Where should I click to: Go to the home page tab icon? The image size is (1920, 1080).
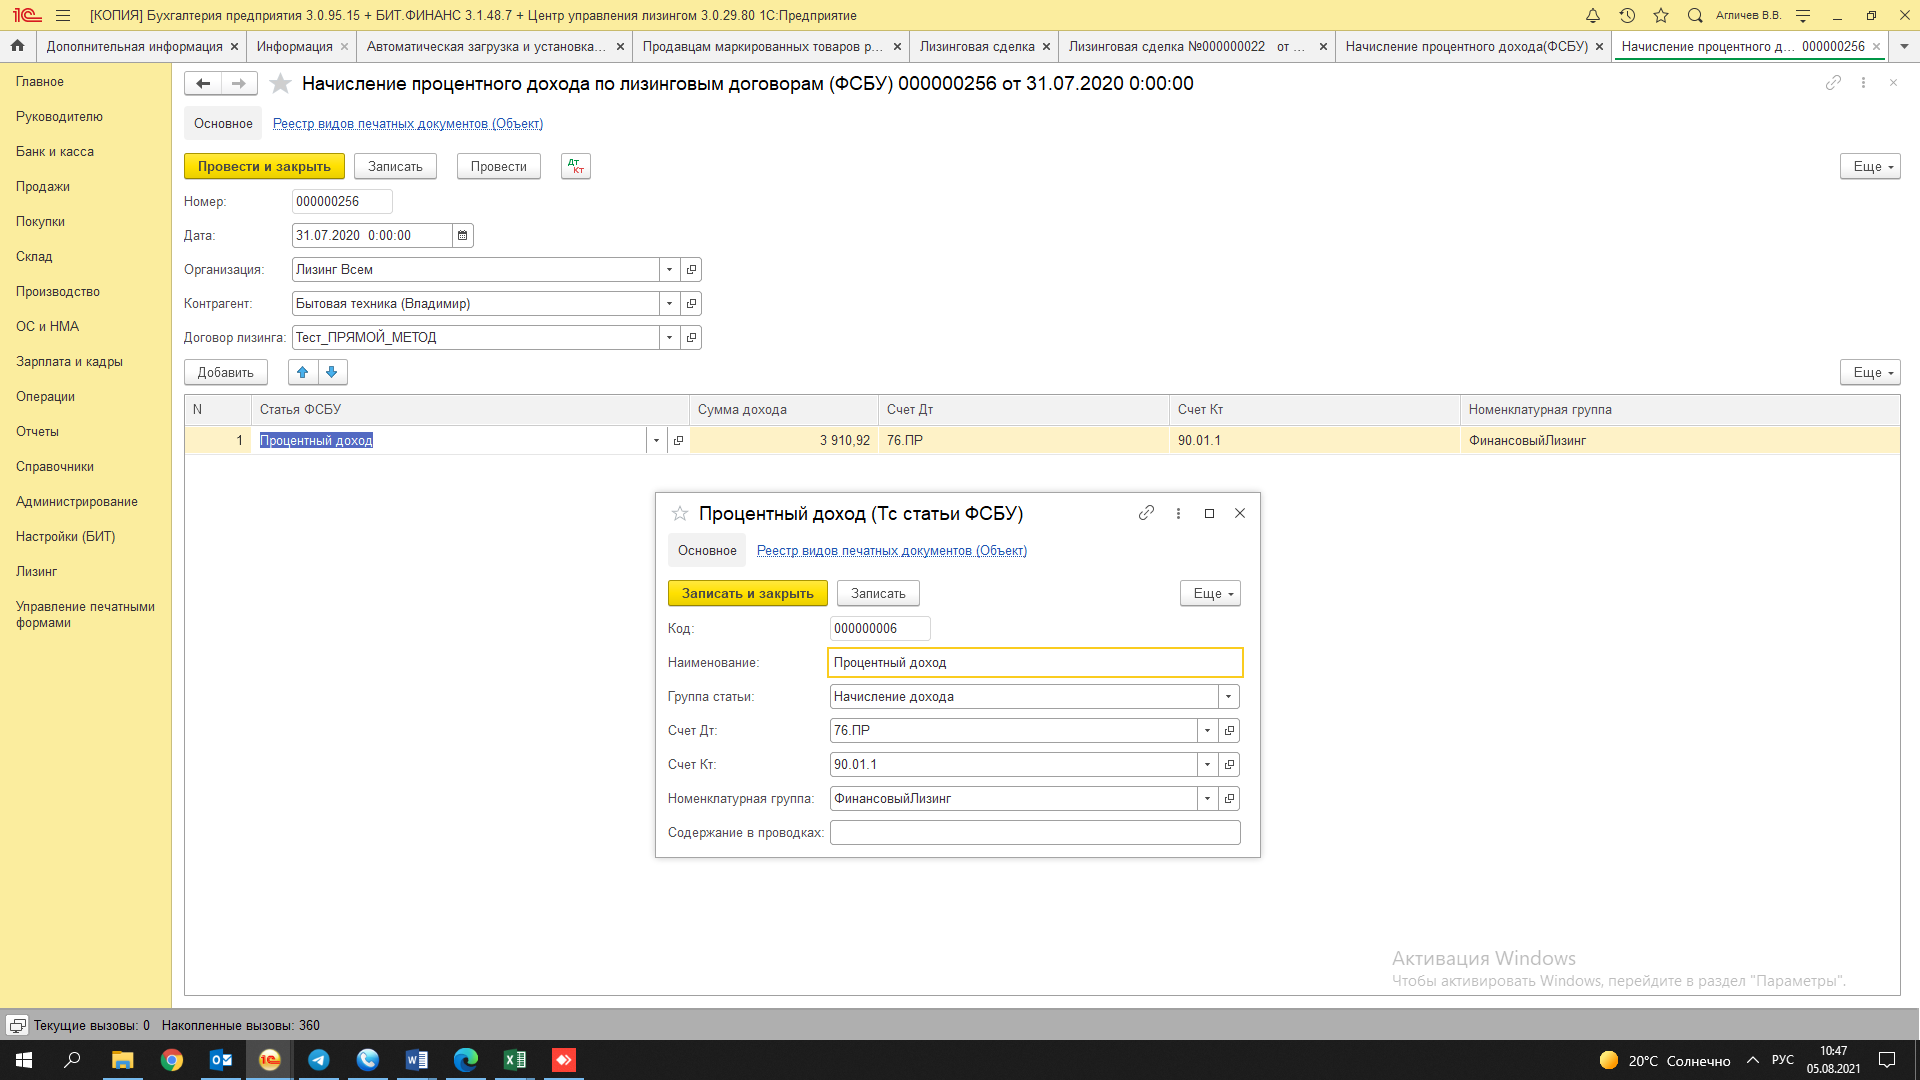[x=17, y=46]
